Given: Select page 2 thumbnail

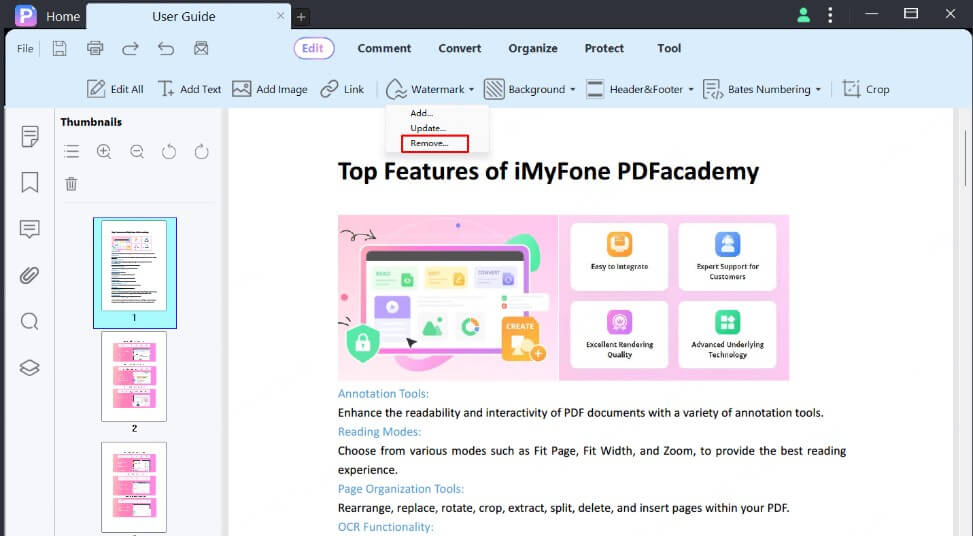Looking at the screenshot, I should coord(134,377).
